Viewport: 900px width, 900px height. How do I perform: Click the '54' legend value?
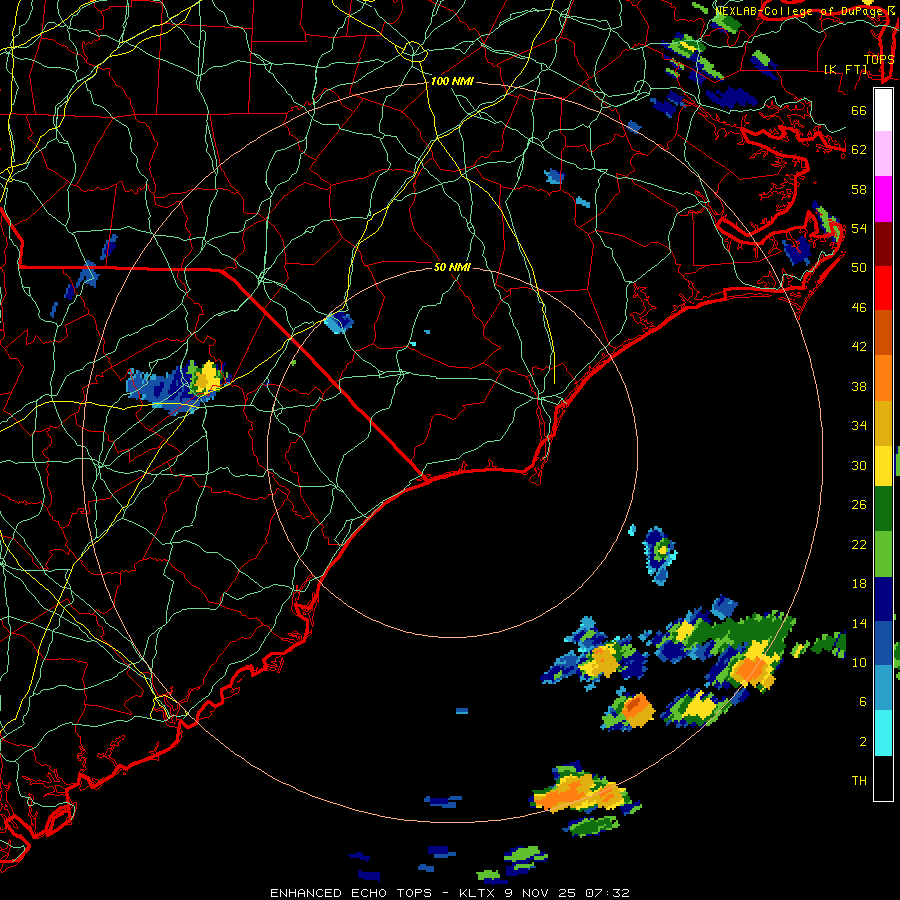(x=859, y=228)
